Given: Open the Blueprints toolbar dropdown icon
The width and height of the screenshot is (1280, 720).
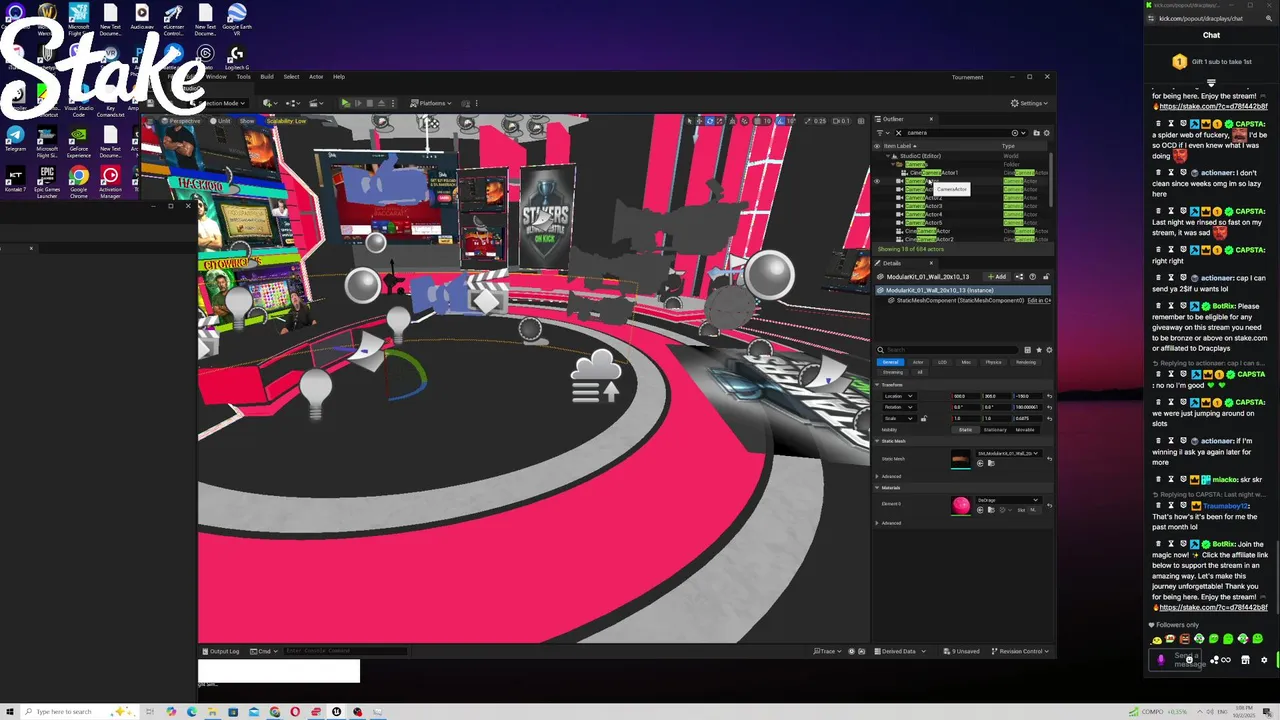Looking at the screenshot, I should [293, 103].
